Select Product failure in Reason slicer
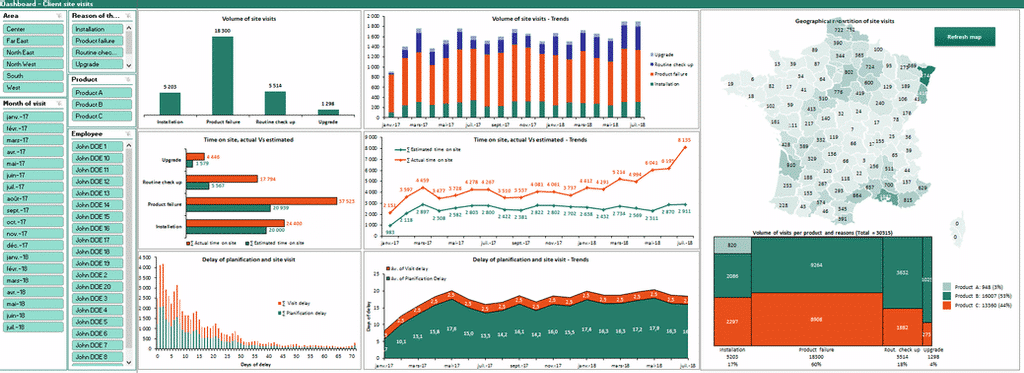 click(98, 41)
